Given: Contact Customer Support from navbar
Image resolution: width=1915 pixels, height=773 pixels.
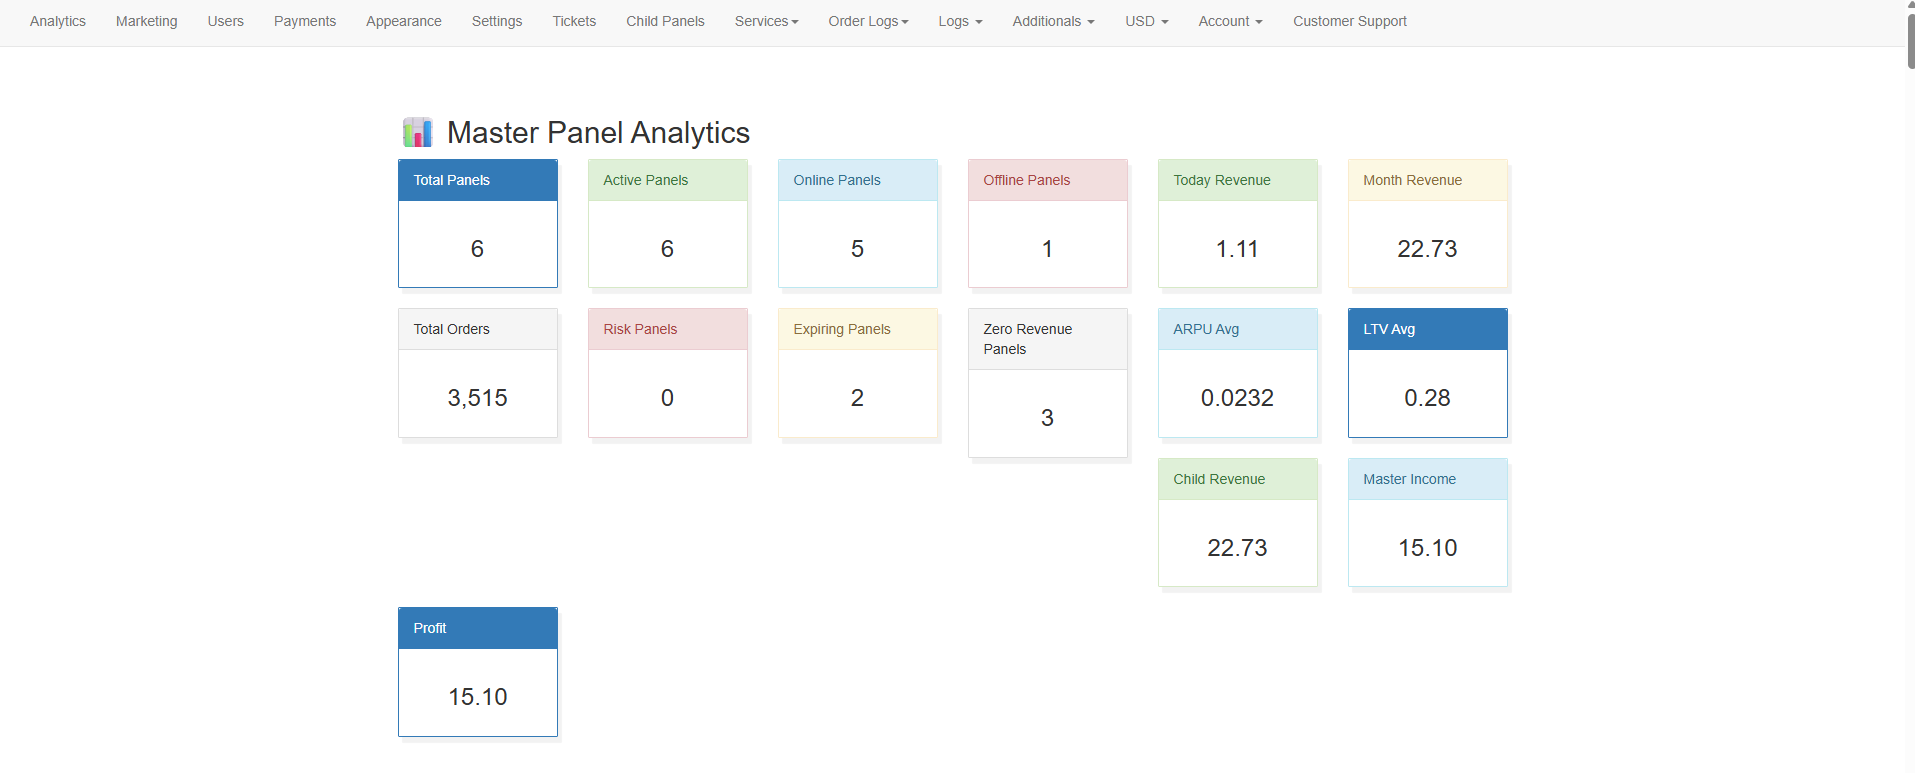Looking at the screenshot, I should pos(1349,21).
